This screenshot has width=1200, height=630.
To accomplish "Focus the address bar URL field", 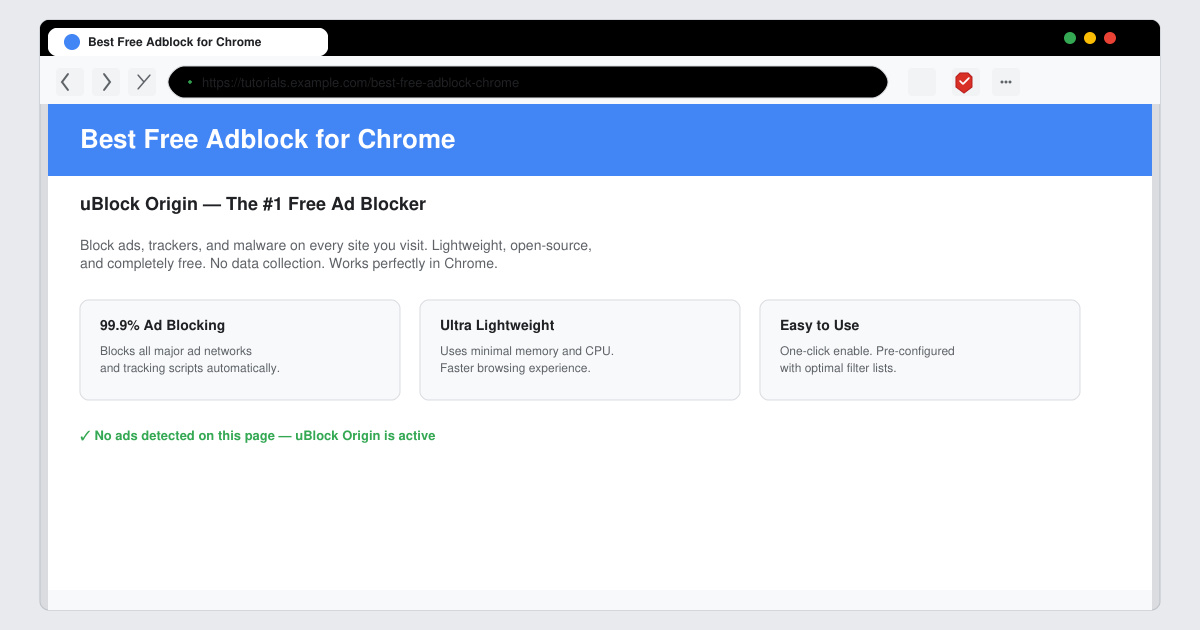I will tap(528, 82).
